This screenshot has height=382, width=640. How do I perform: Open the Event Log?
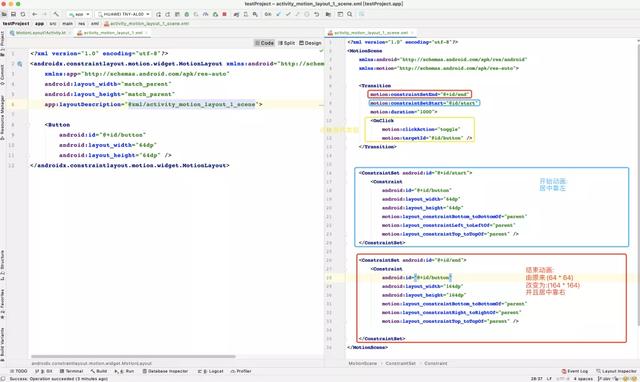tap(575, 371)
